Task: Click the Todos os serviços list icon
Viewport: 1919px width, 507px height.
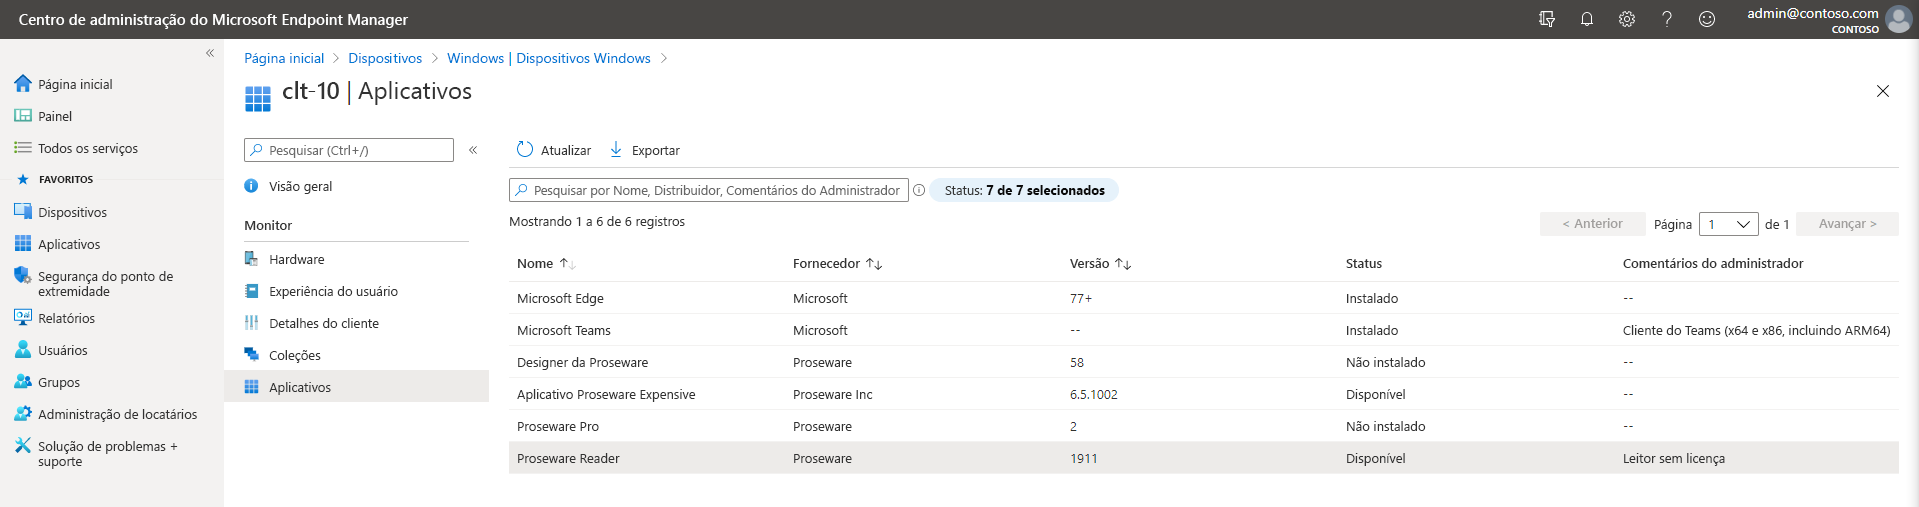Action: click(x=23, y=148)
